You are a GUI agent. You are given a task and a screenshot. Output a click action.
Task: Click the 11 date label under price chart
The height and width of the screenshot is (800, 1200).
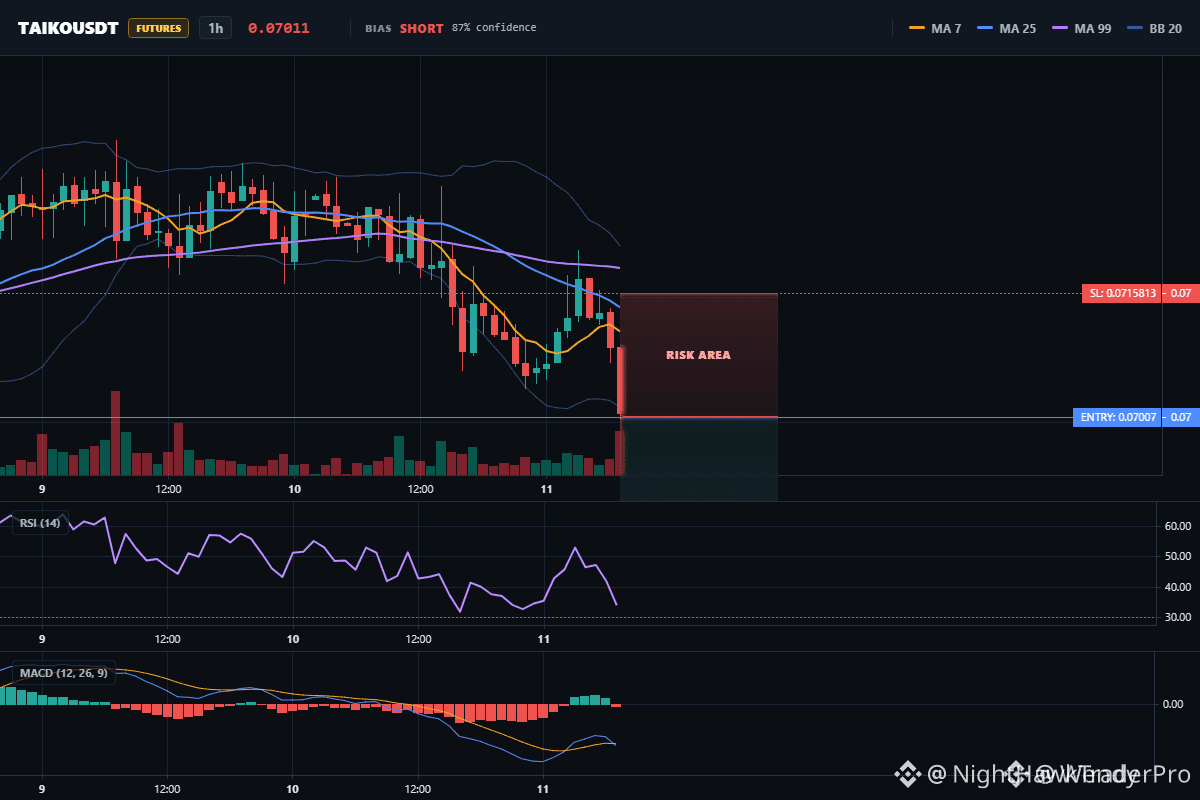[546, 489]
